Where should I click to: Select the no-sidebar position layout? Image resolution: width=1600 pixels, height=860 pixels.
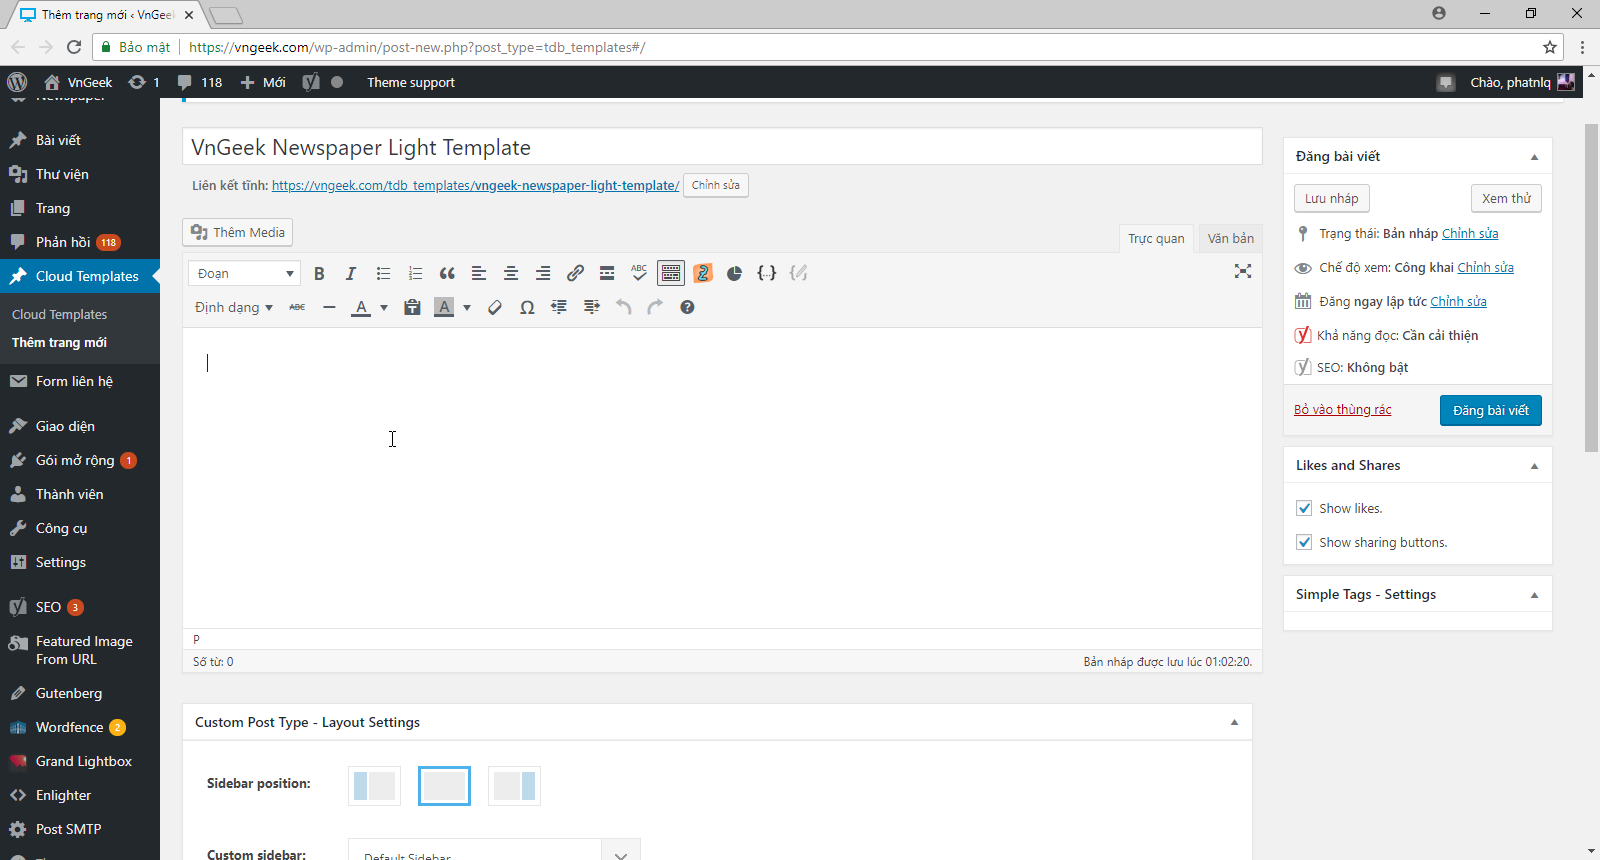click(x=444, y=786)
